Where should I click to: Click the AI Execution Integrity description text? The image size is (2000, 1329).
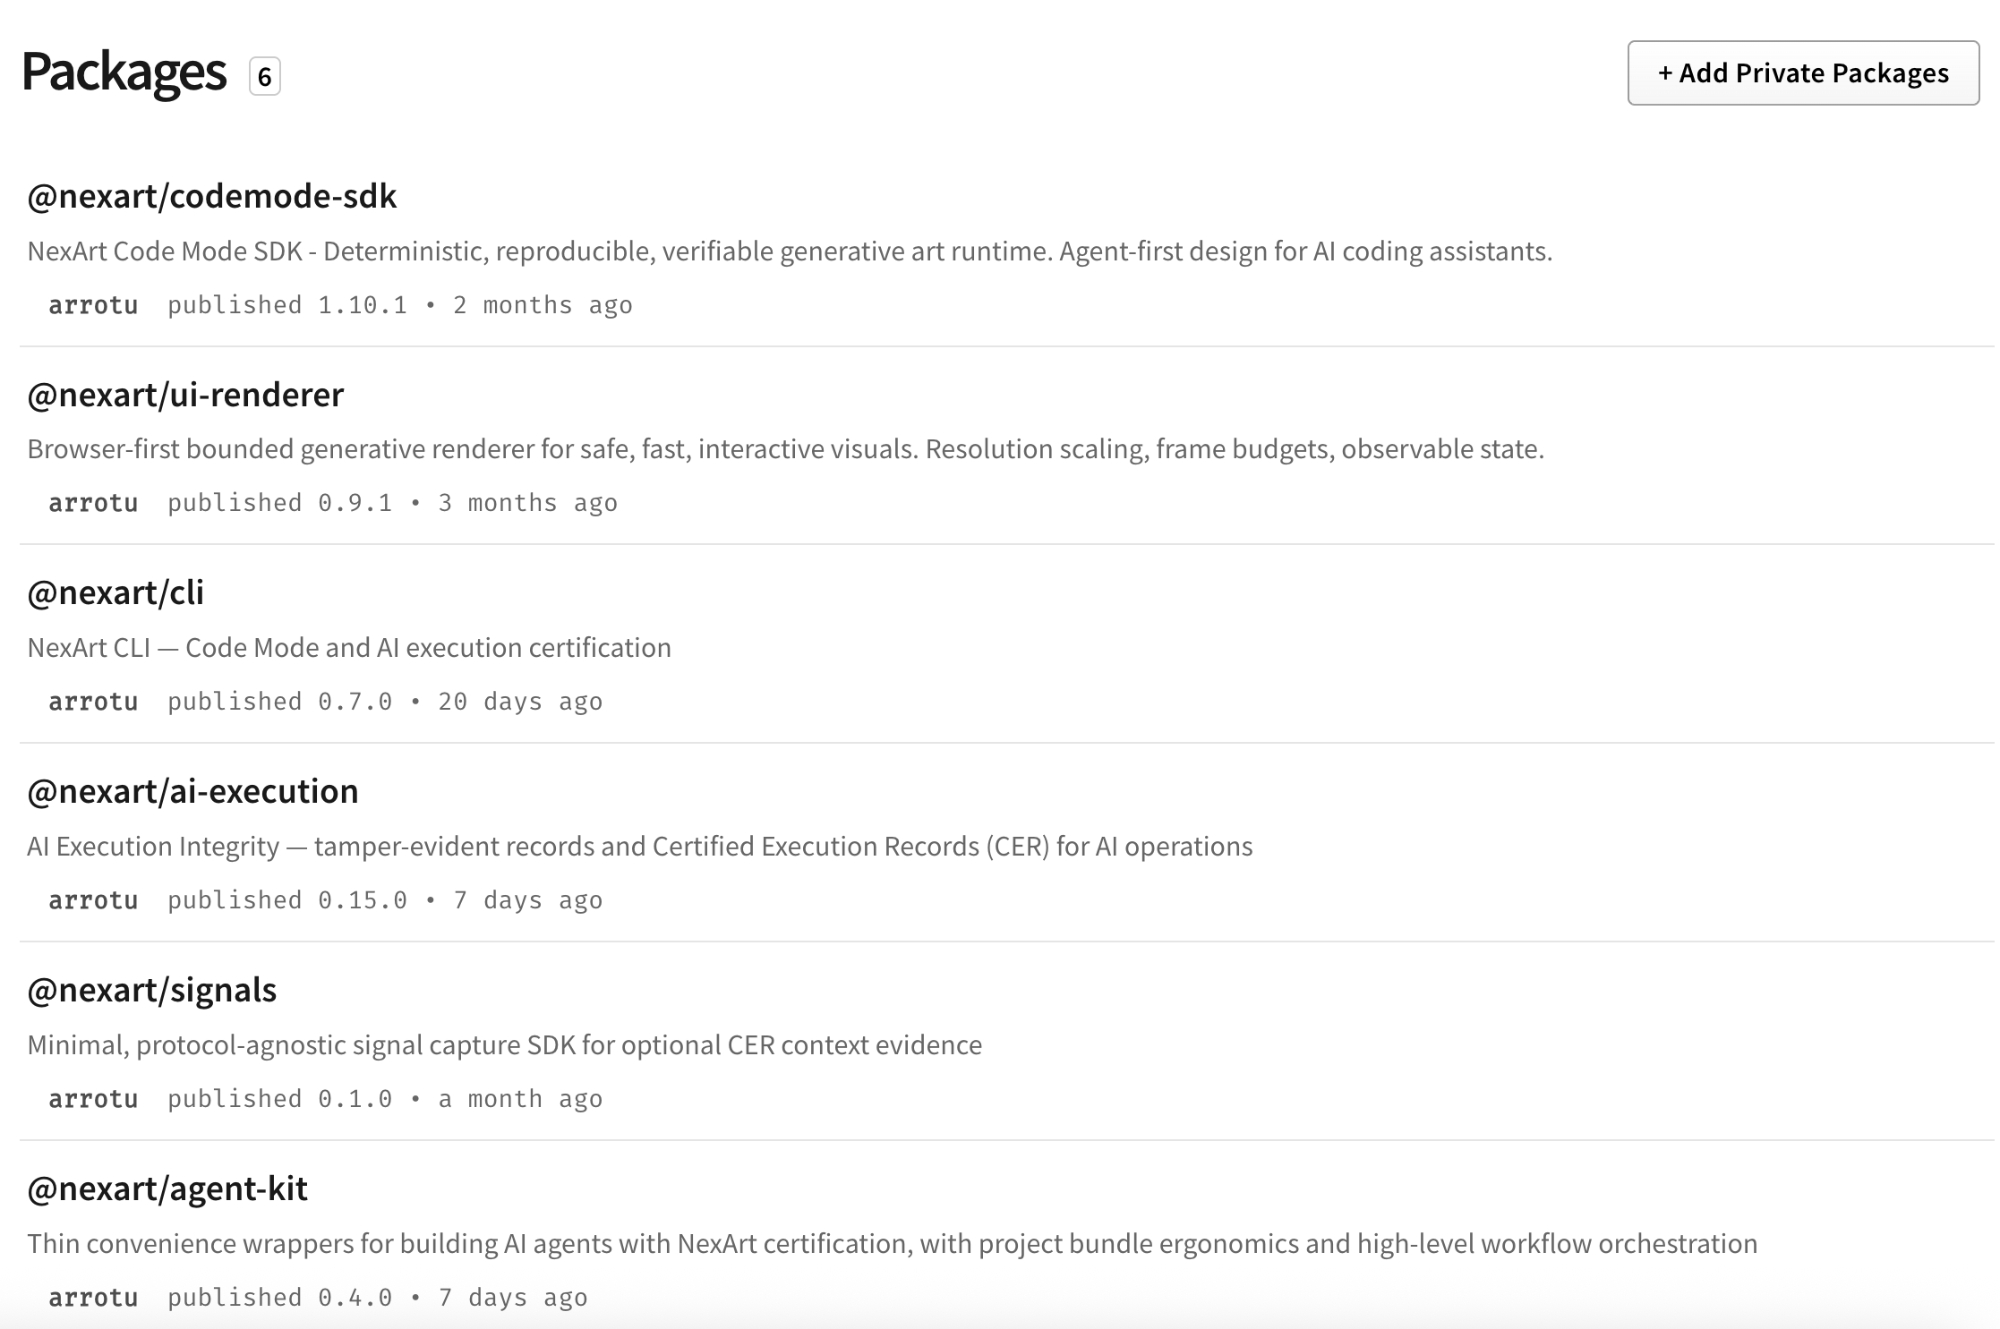(639, 847)
